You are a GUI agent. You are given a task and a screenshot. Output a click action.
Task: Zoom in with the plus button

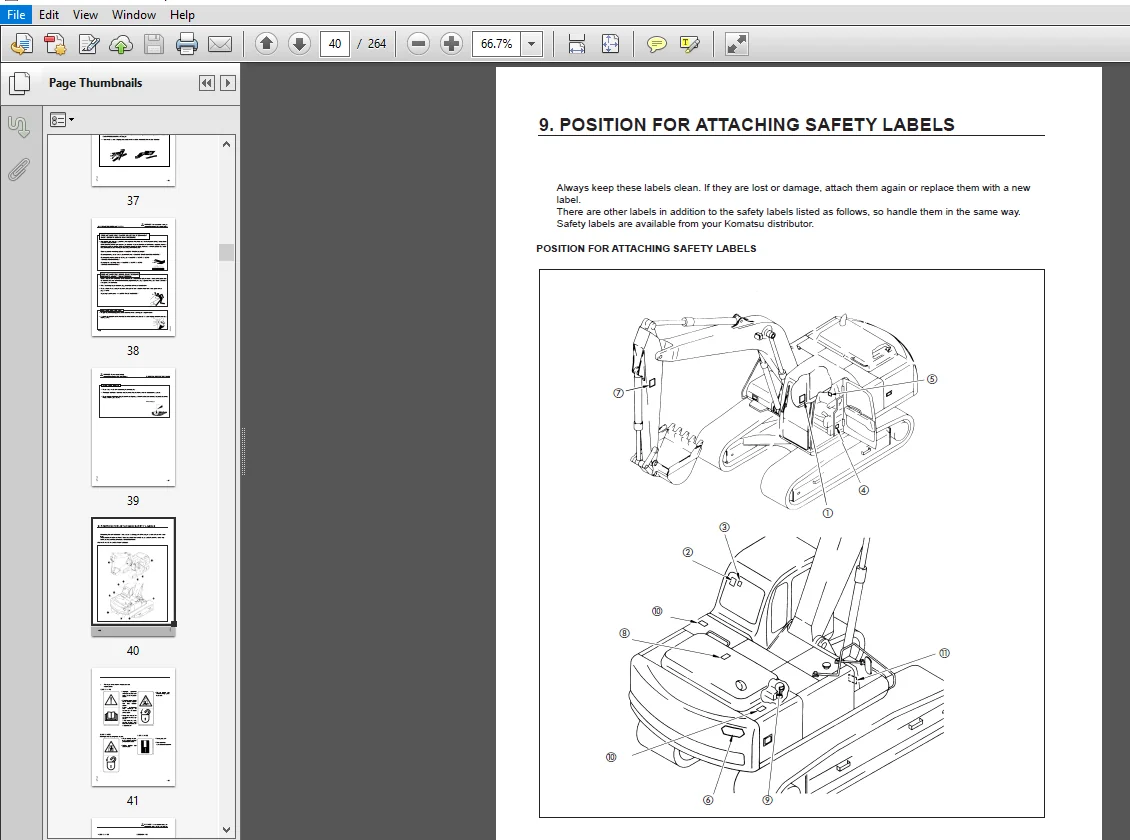(x=451, y=44)
